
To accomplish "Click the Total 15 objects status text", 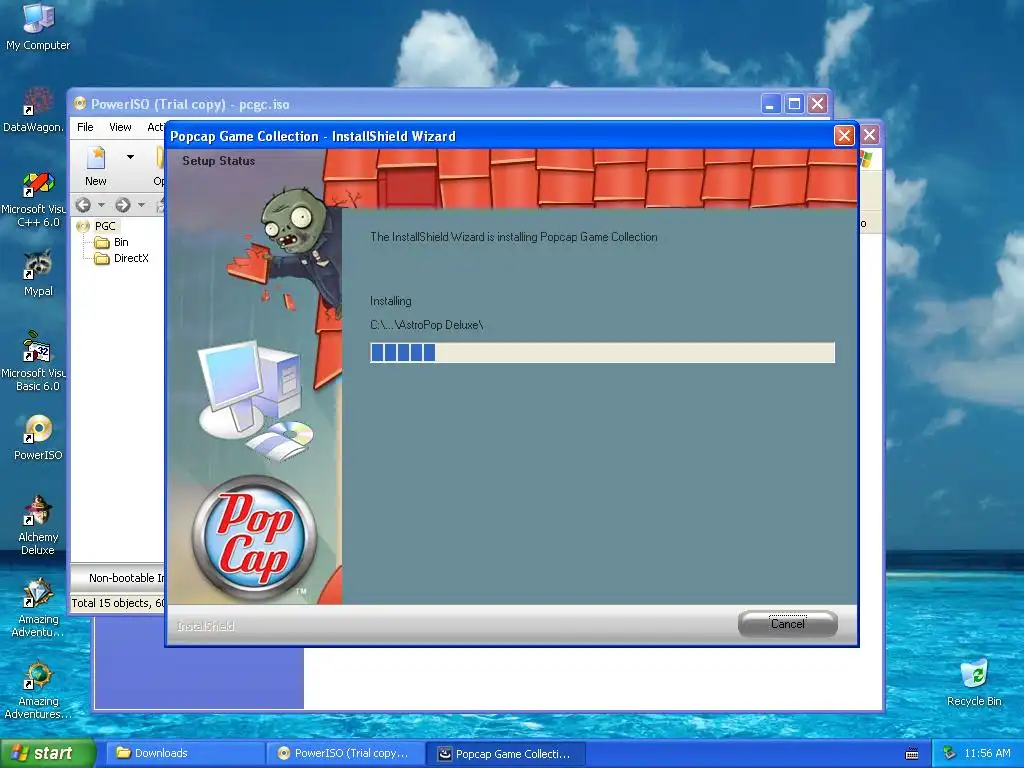I will [118, 603].
